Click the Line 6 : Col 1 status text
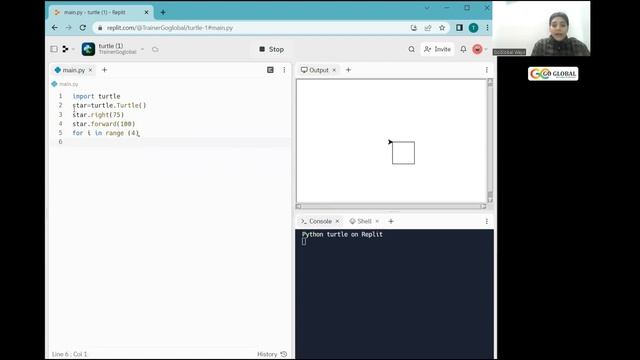The height and width of the screenshot is (360, 640). pos(69,354)
